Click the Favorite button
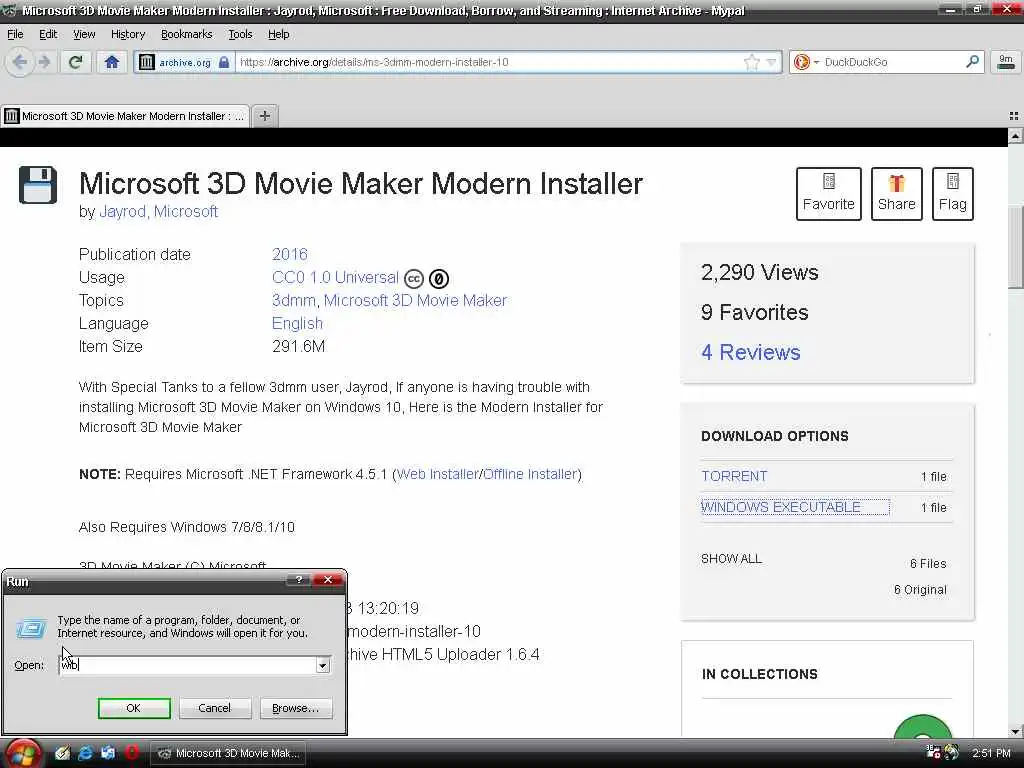The height and width of the screenshot is (768, 1024). [828, 193]
